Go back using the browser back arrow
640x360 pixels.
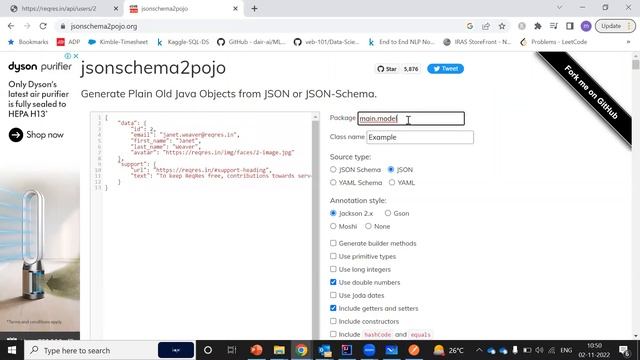(11, 26)
